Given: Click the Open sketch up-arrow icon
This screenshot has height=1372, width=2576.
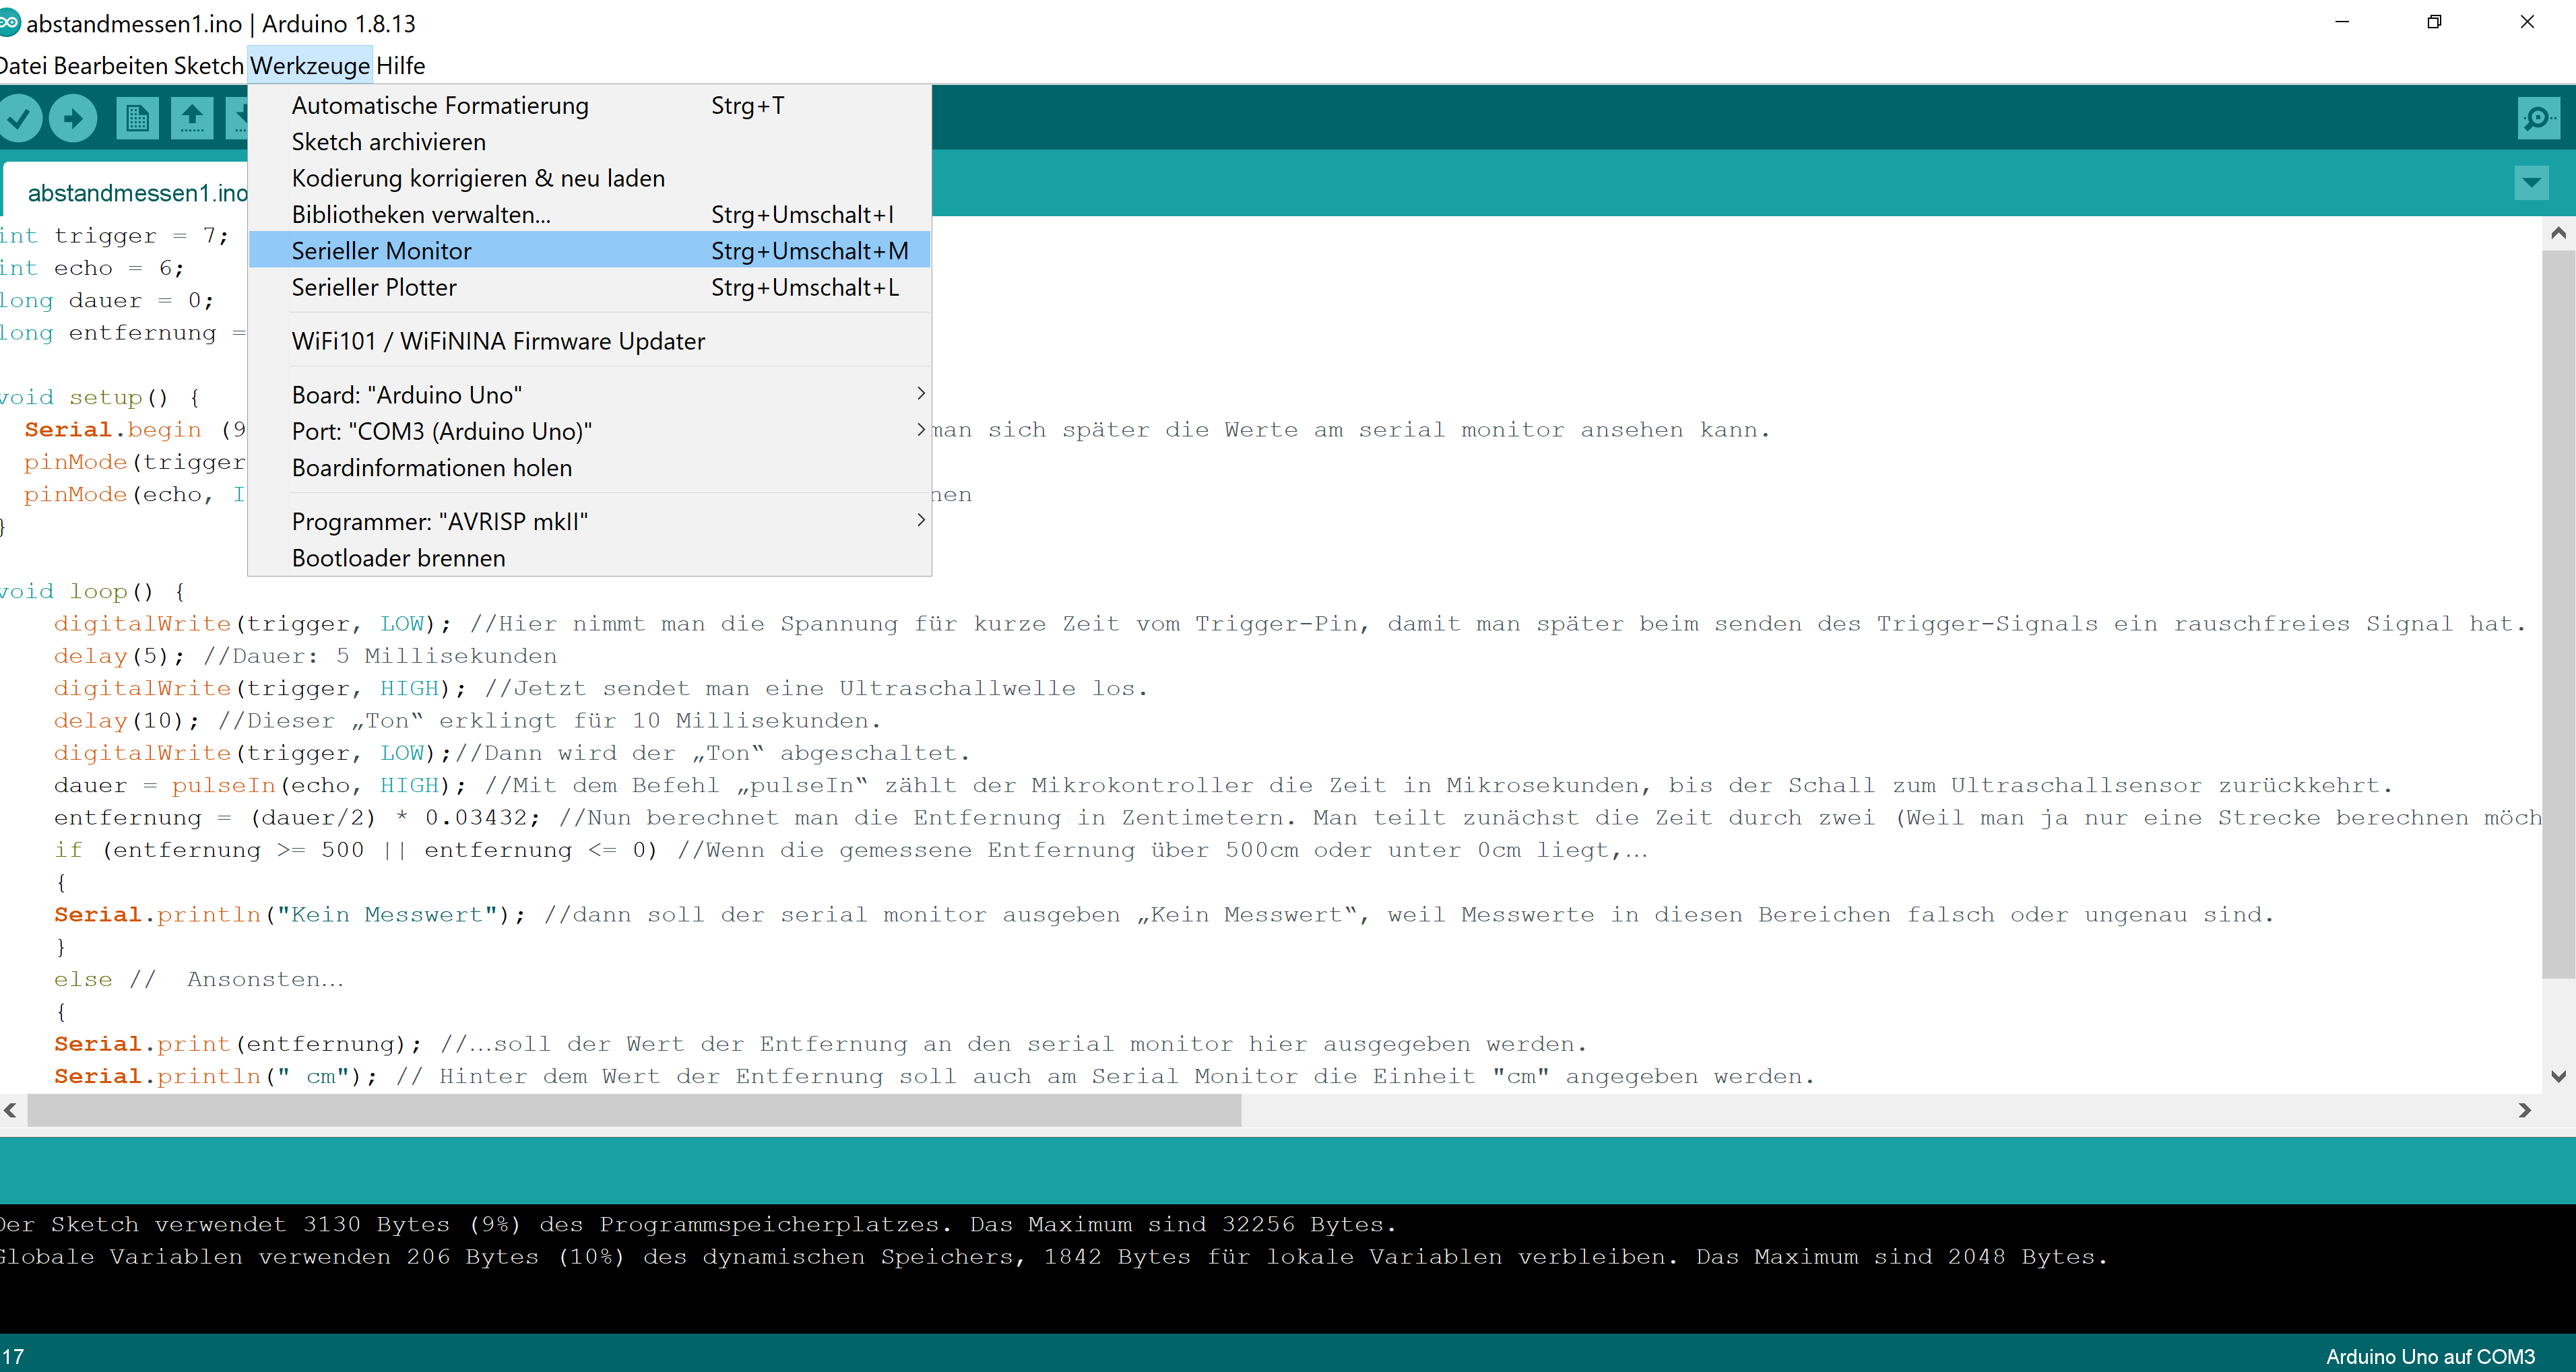Looking at the screenshot, I should coord(192,119).
